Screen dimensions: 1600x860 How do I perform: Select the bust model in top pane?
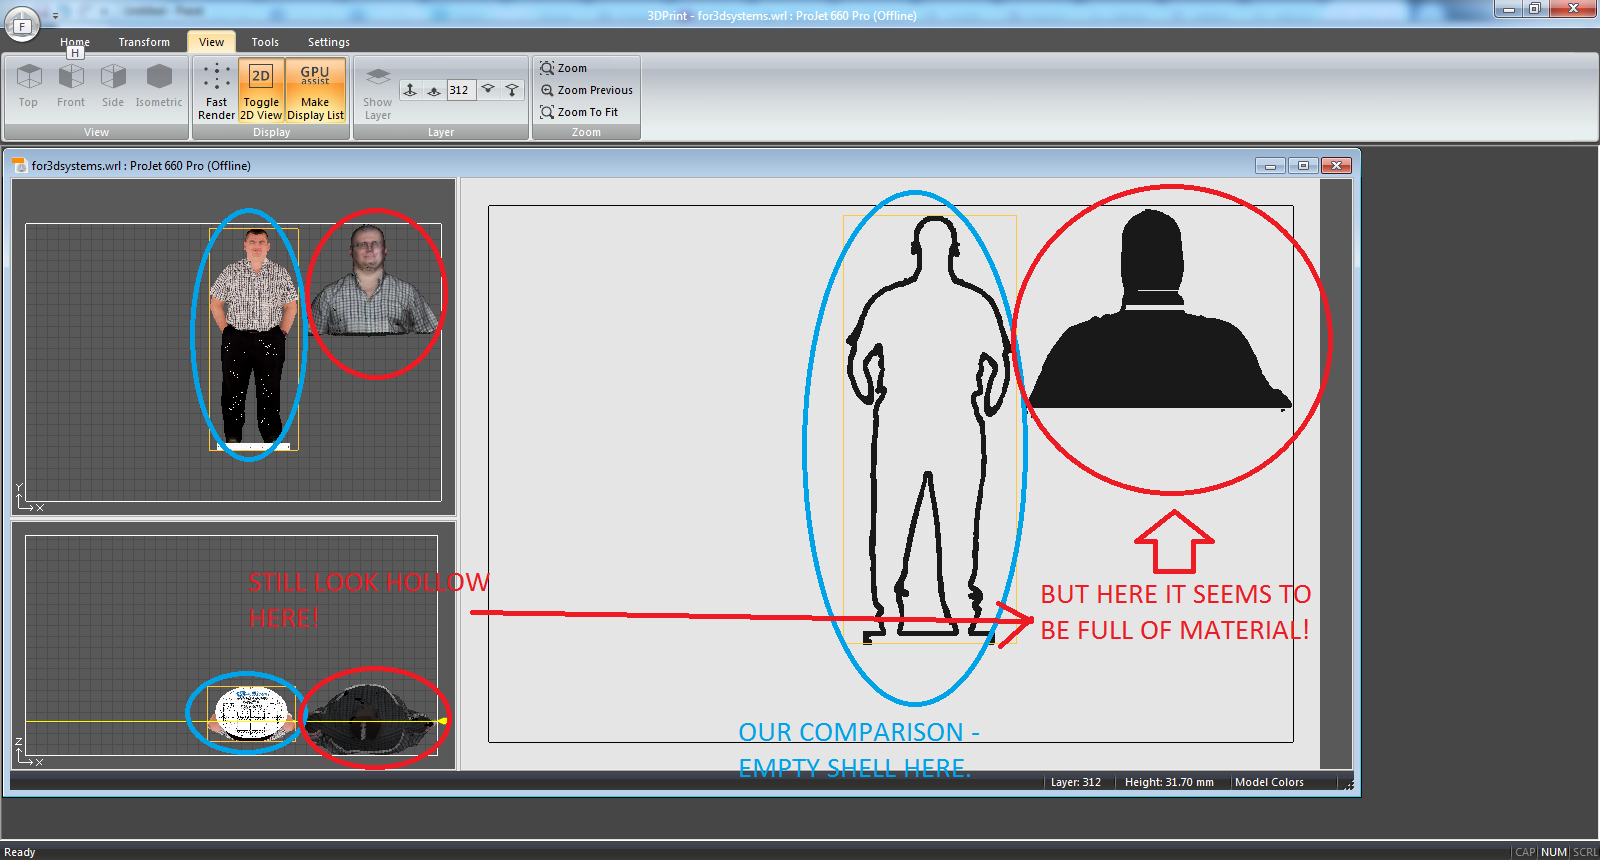[x=373, y=280]
